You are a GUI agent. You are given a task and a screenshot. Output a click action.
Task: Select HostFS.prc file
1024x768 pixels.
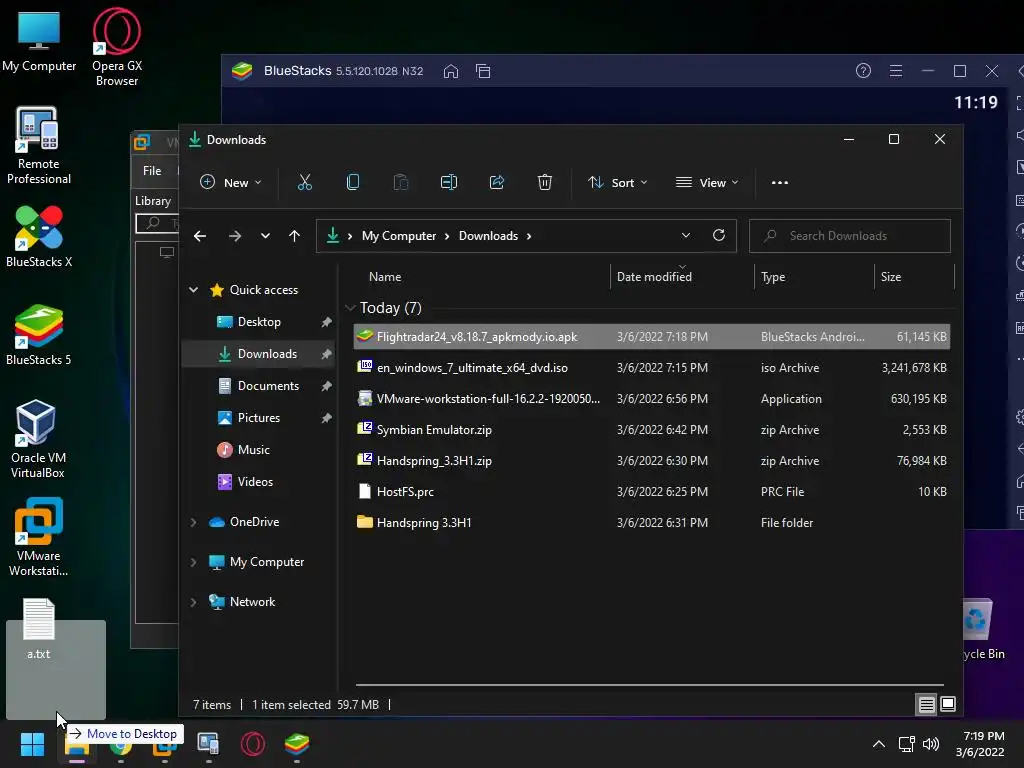point(651,492)
